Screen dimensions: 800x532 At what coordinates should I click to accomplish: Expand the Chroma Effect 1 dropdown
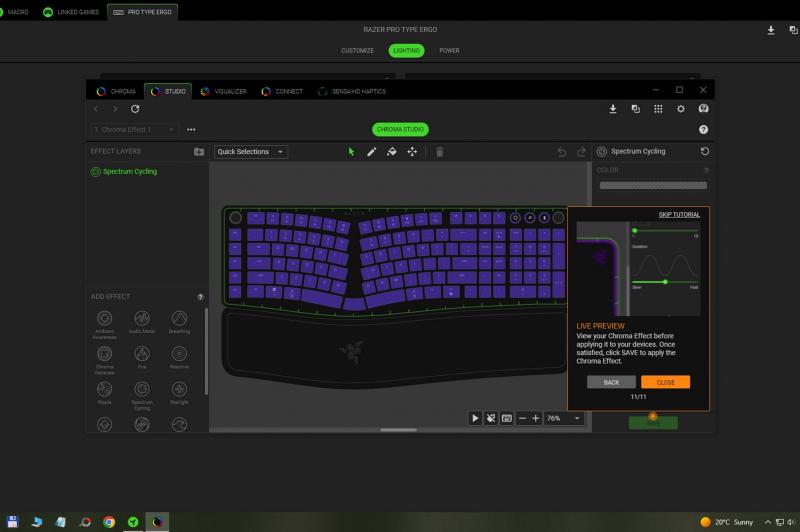134,130
